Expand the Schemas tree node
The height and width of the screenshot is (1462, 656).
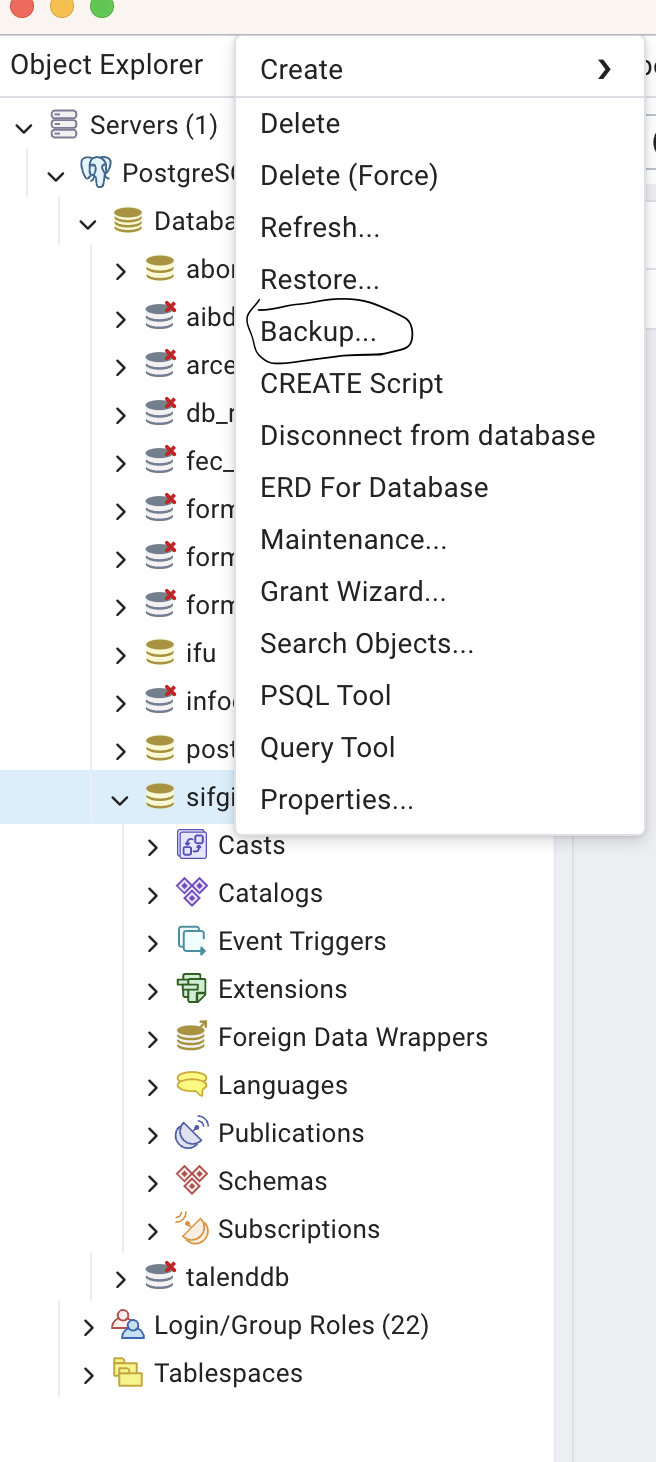(x=153, y=1182)
